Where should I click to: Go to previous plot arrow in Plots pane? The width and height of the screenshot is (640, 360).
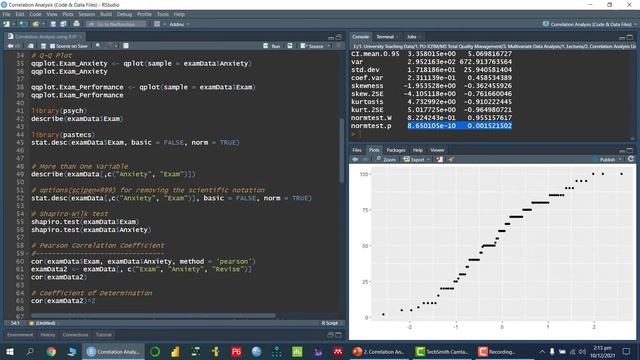(355, 160)
